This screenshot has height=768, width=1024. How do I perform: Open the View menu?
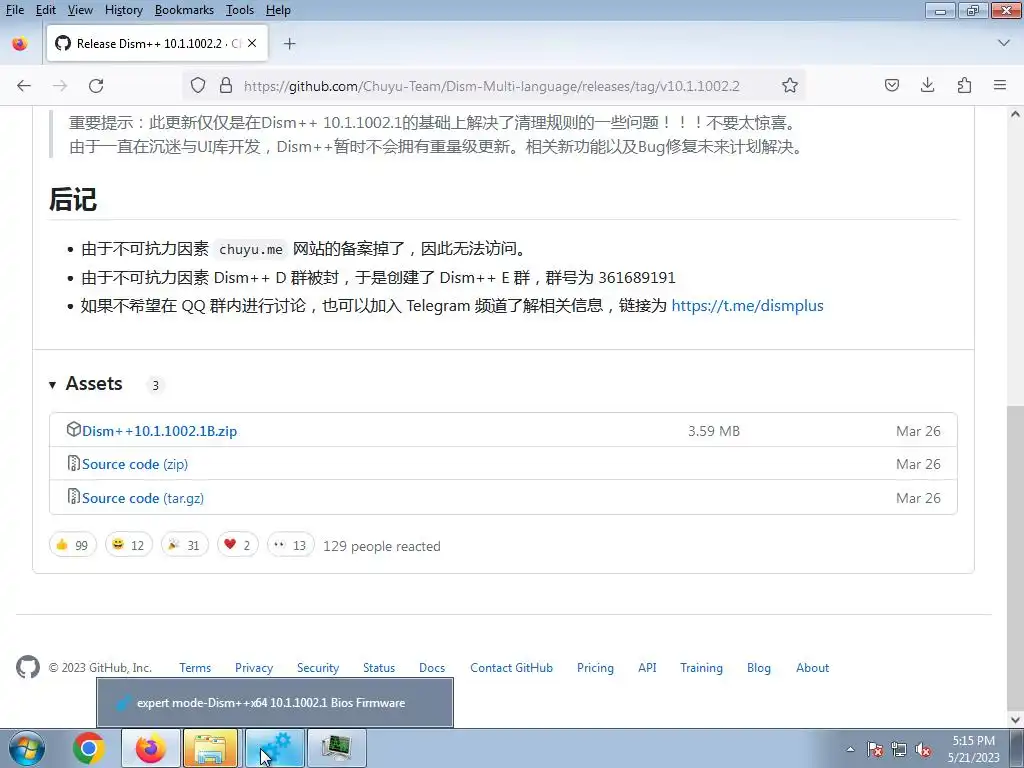pyautogui.click(x=80, y=10)
